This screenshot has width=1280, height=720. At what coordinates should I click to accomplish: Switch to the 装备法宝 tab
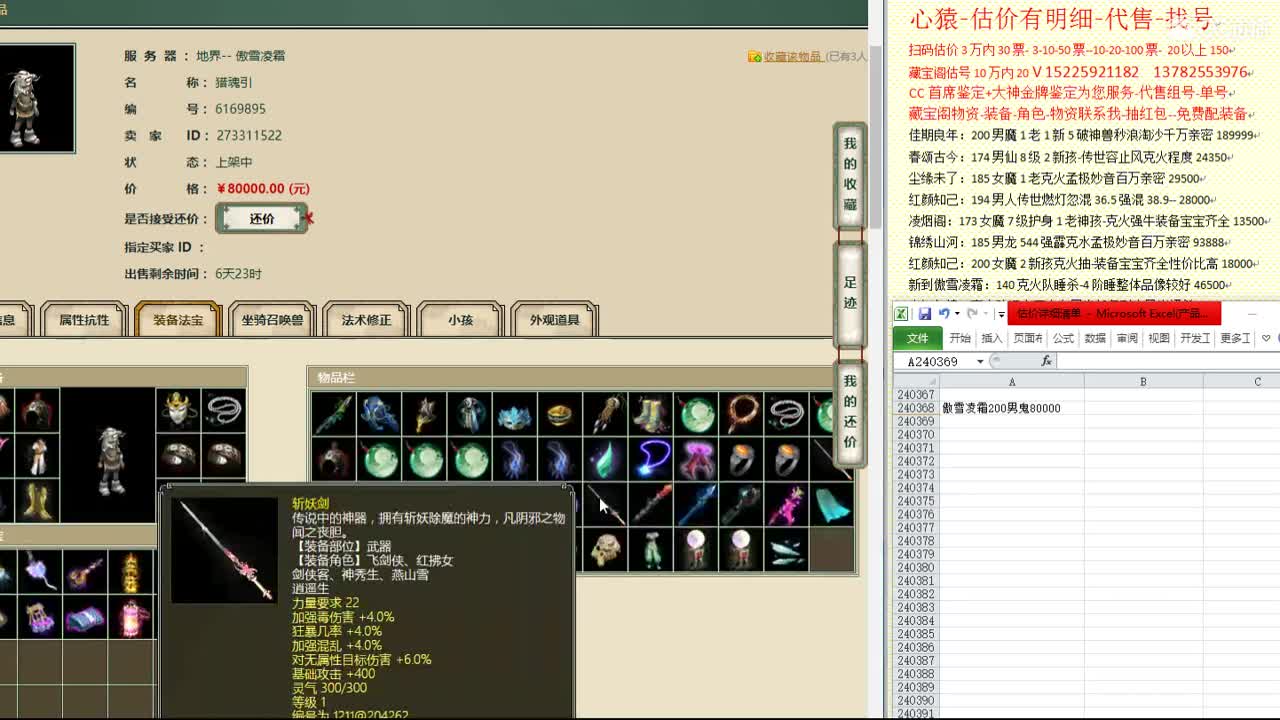coord(177,320)
